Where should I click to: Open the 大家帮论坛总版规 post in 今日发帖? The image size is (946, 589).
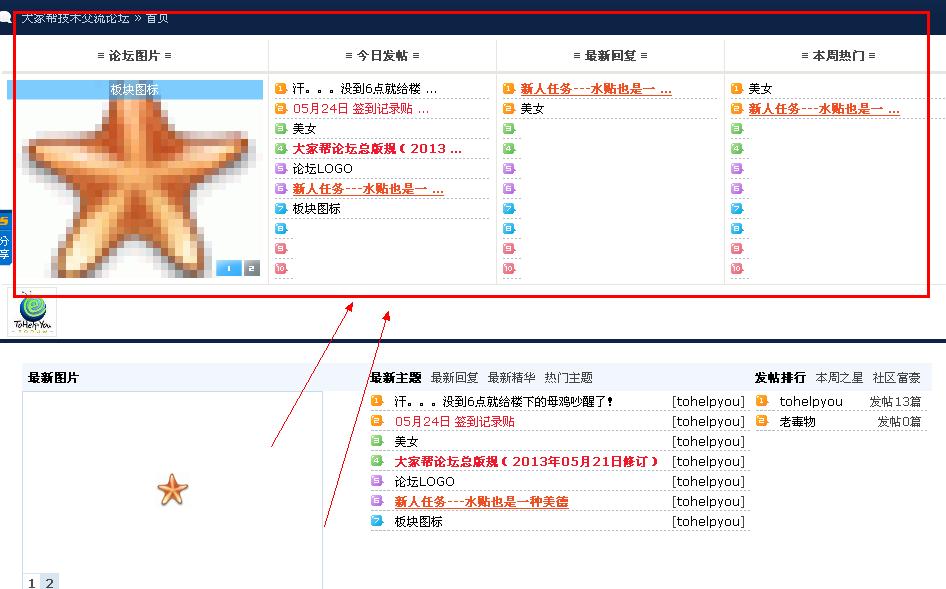377,149
